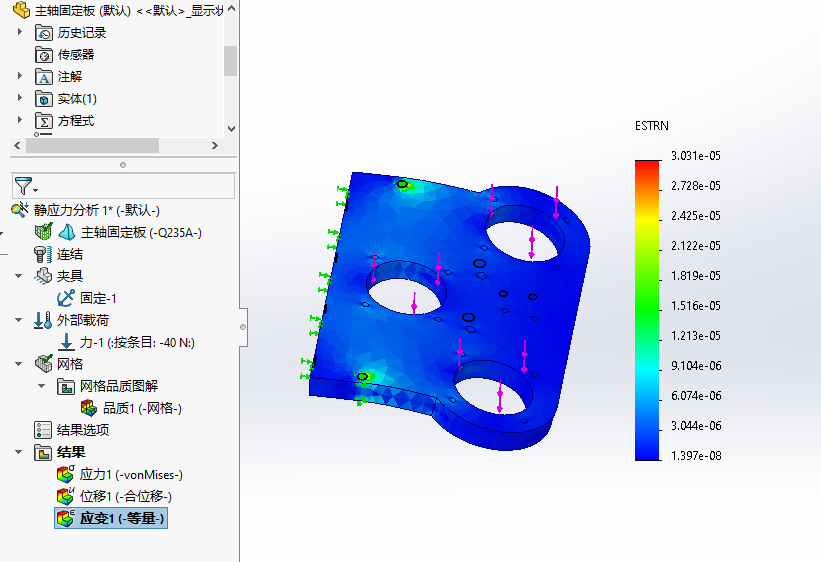Image resolution: width=821 pixels, height=562 pixels.
Task: Select 应变1 (-等量-) result
Action: (111, 518)
